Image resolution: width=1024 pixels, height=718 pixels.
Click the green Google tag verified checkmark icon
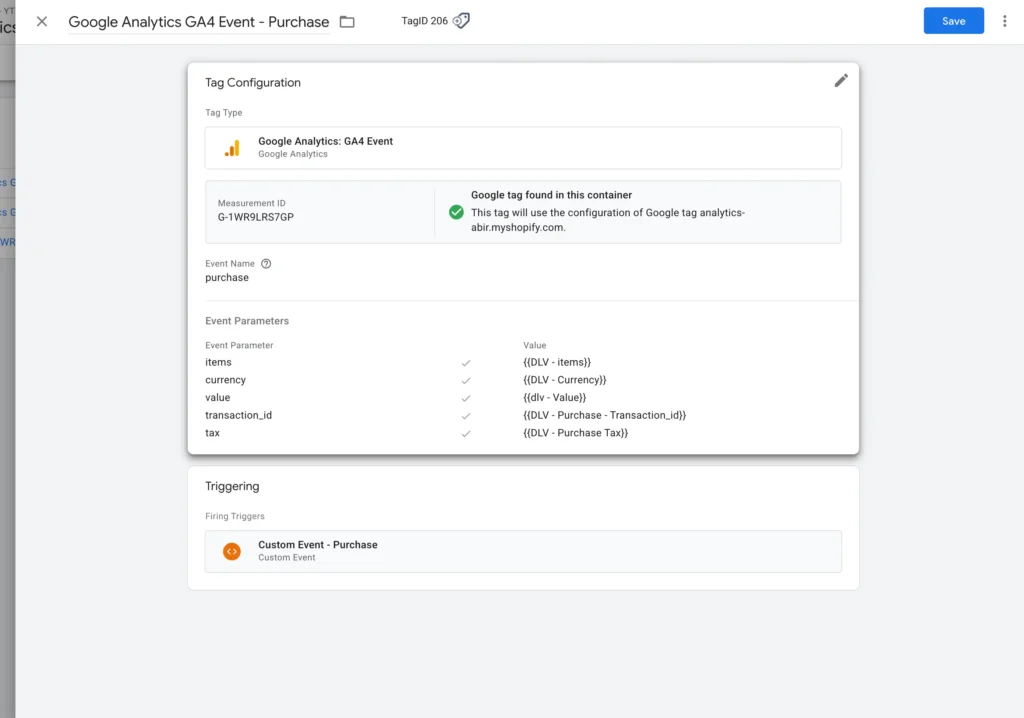(x=456, y=210)
